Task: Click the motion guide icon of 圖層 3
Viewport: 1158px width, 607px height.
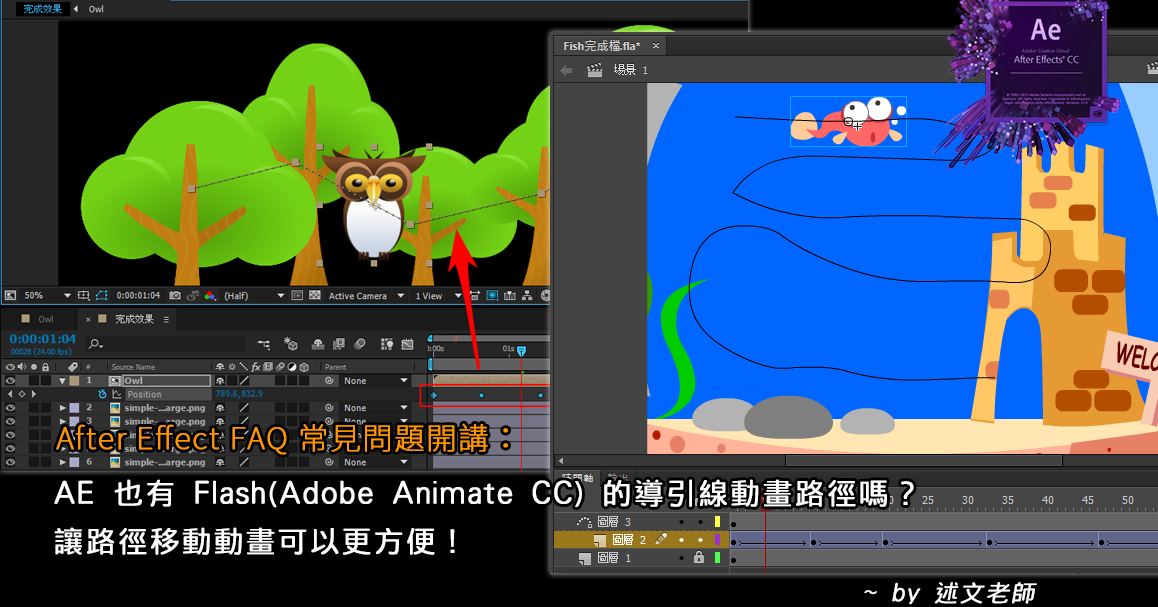Action: (x=584, y=522)
